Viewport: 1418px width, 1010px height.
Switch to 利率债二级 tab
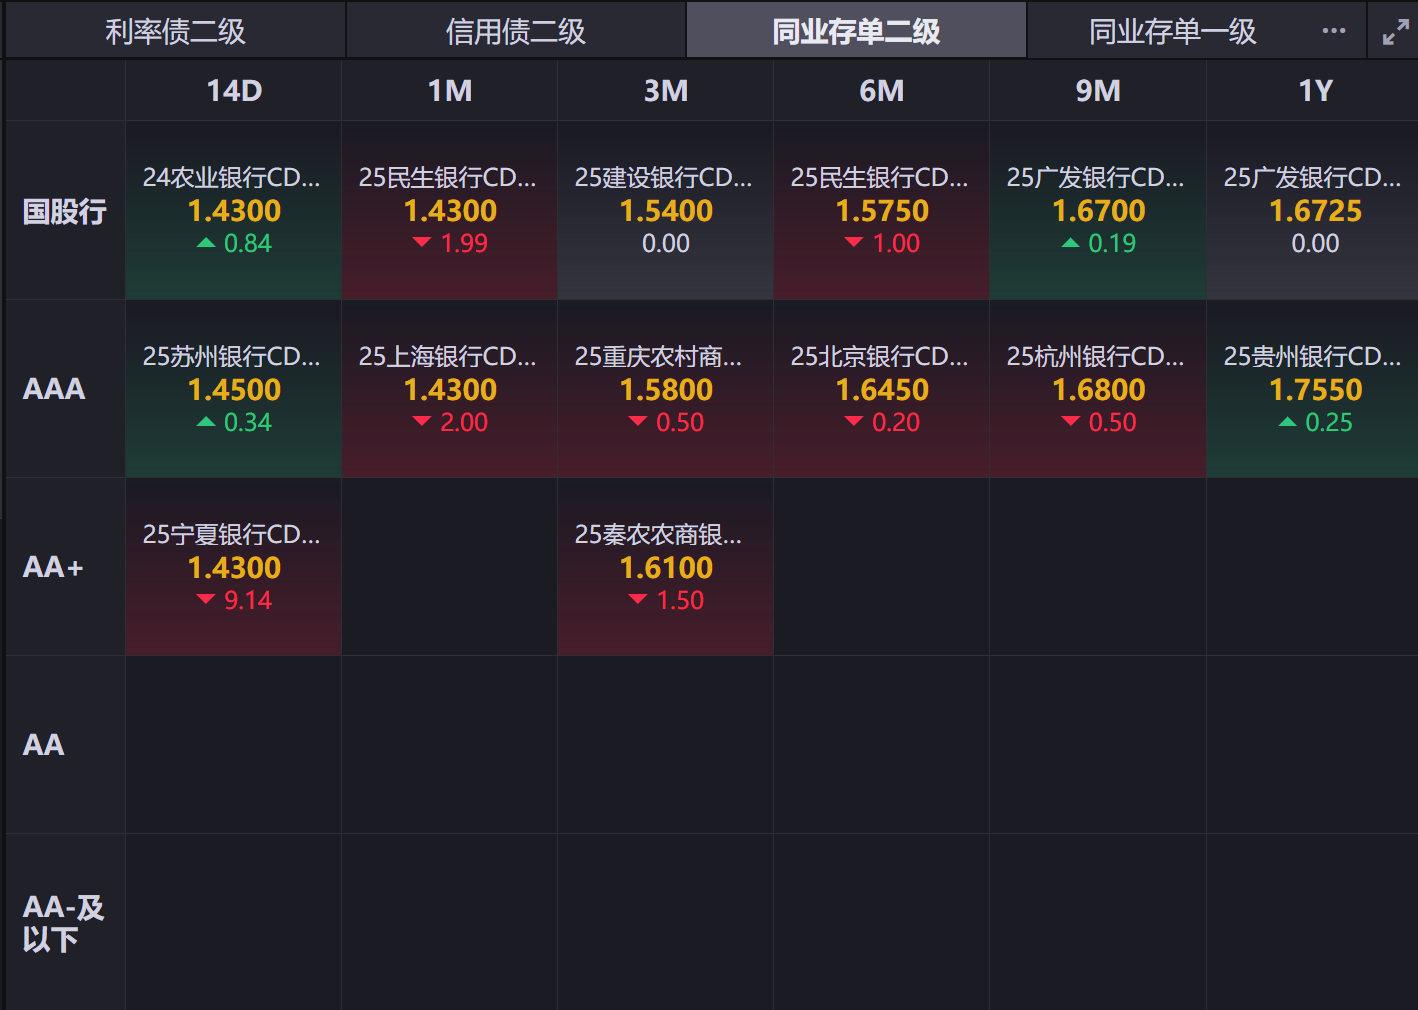coord(175,31)
